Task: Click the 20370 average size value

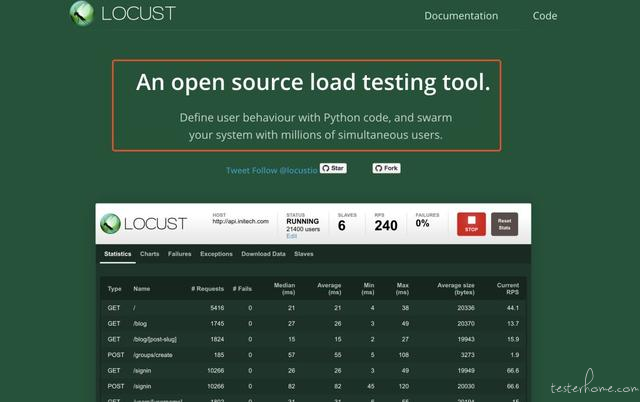Action: pyautogui.click(x=466, y=324)
